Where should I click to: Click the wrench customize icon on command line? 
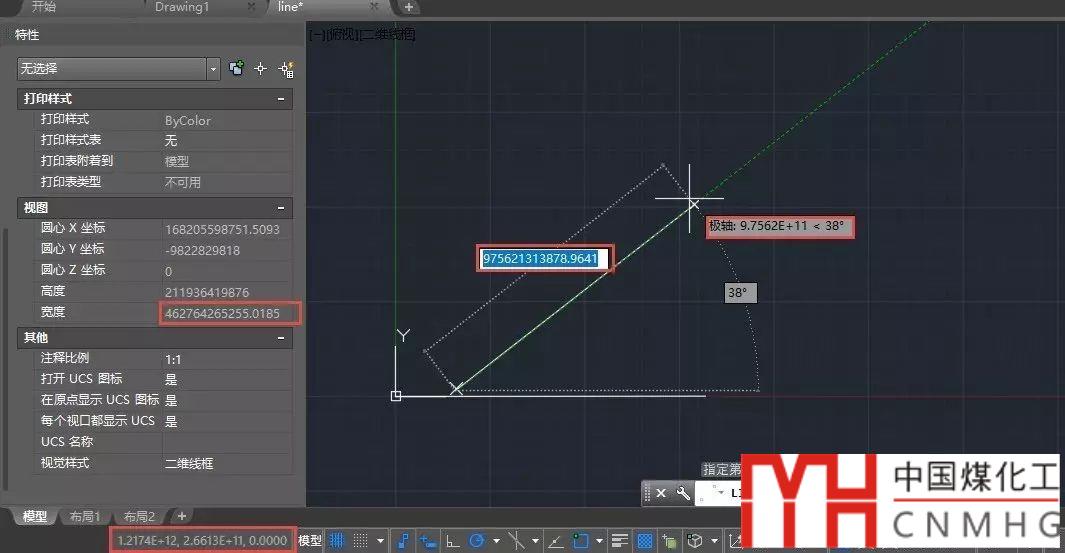coord(684,493)
